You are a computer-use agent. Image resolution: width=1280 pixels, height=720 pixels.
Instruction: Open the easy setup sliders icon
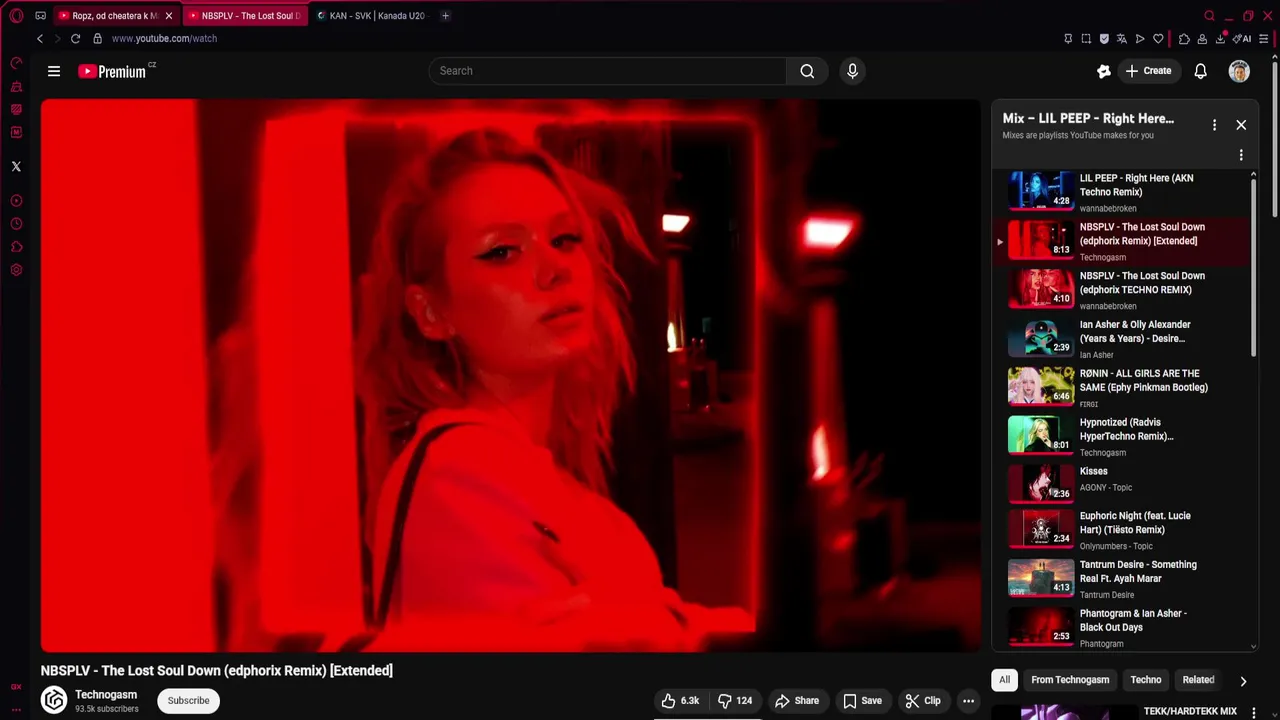pos(1264,39)
